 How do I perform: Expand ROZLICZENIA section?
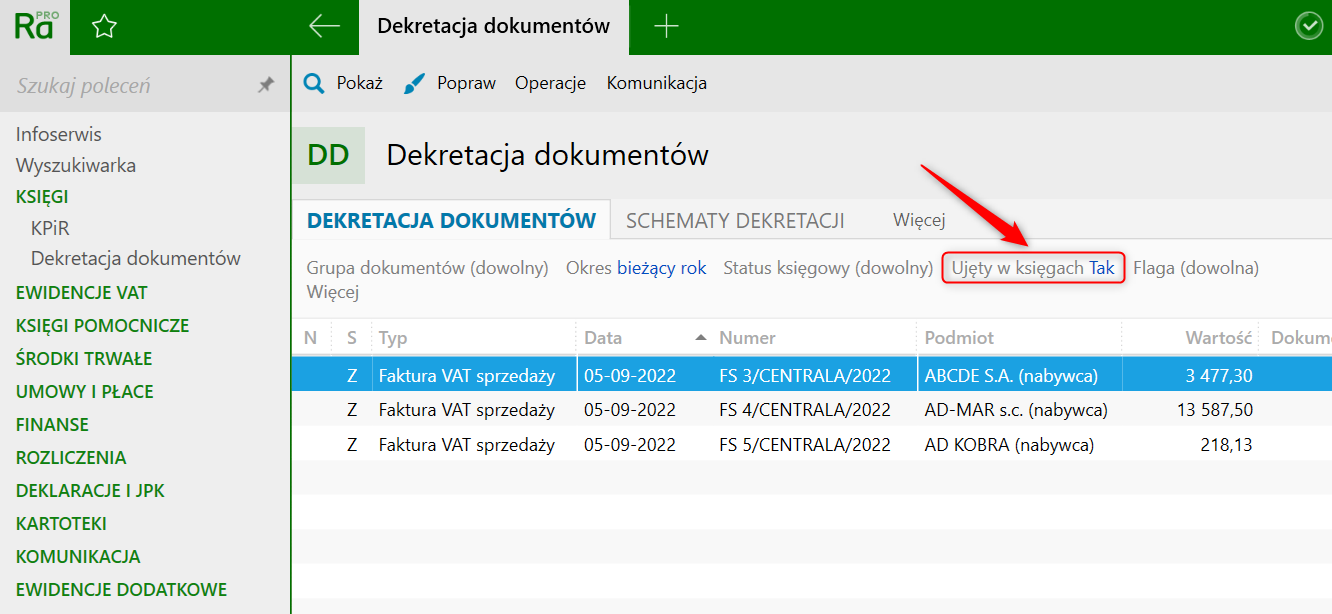click(71, 458)
